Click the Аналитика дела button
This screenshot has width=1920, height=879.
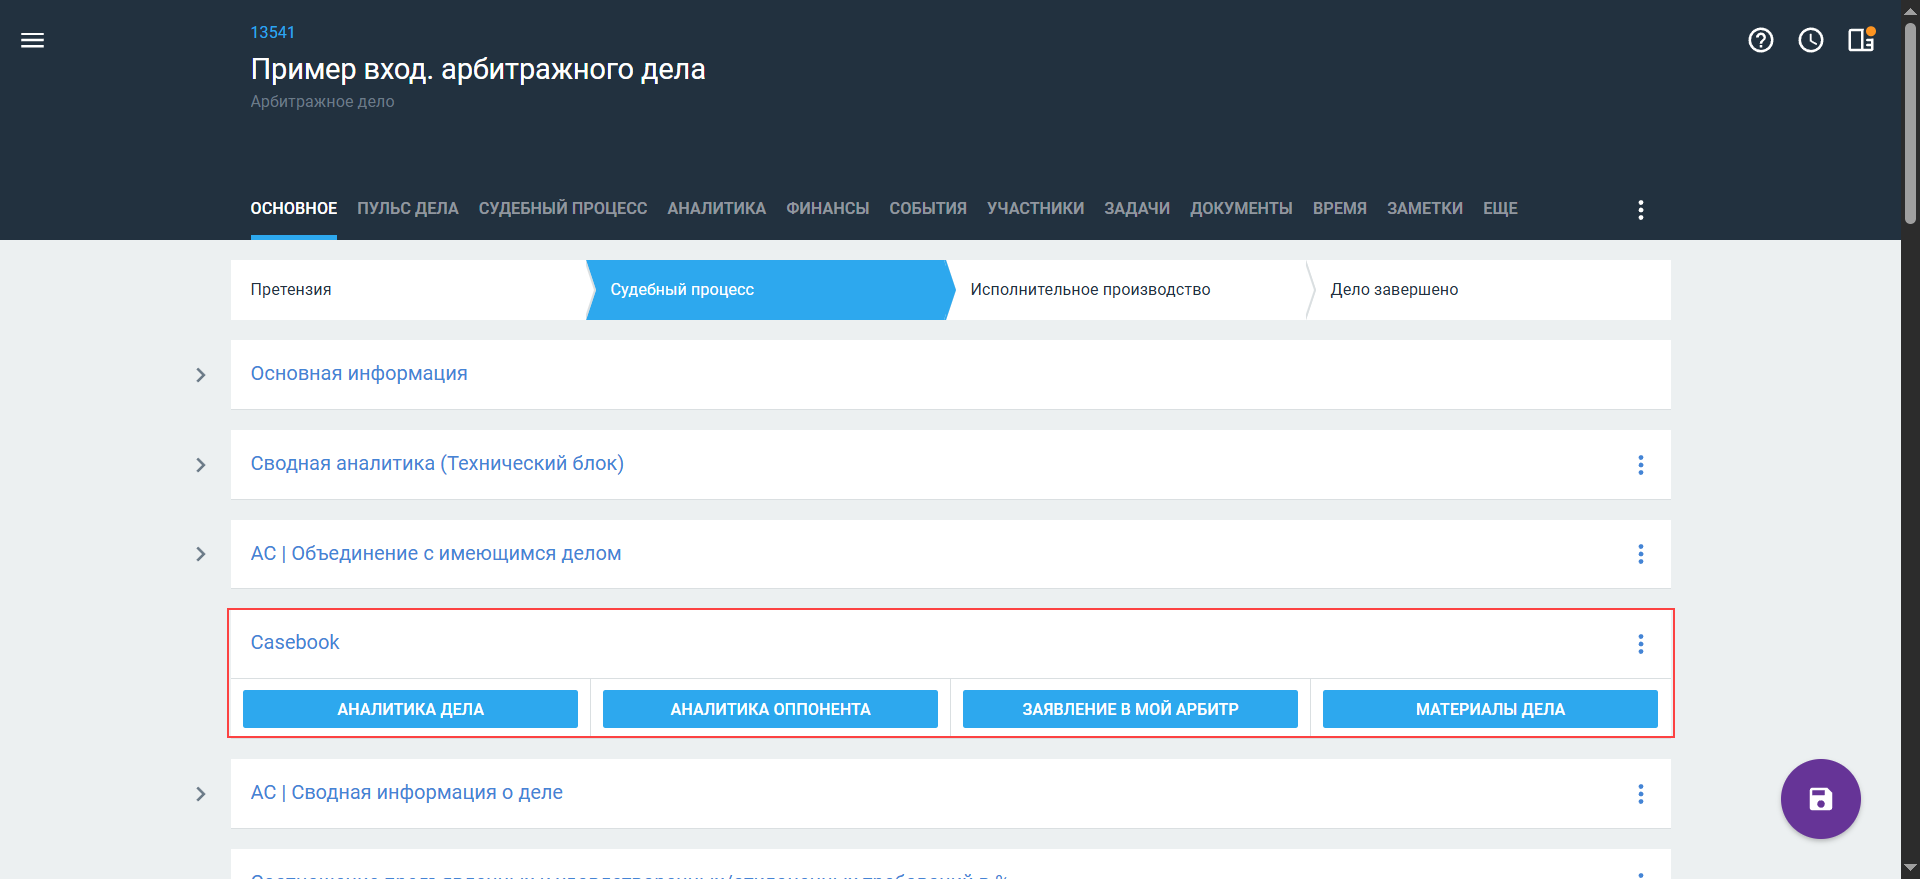(x=410, y=709)
